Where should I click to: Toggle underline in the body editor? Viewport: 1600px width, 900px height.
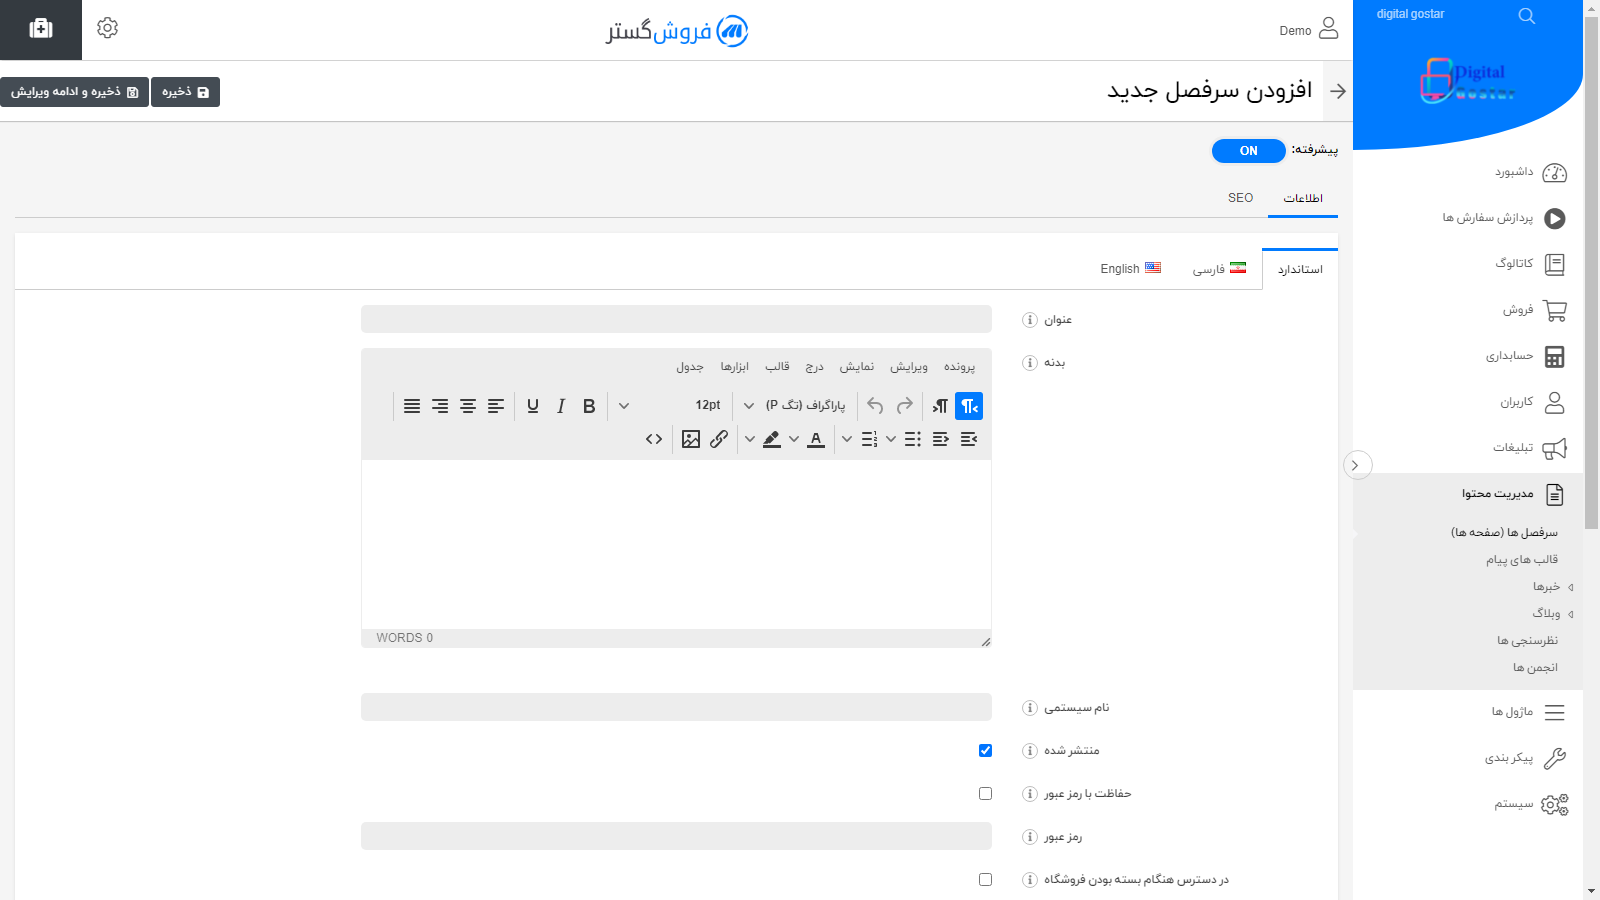[x=532, y=406]
